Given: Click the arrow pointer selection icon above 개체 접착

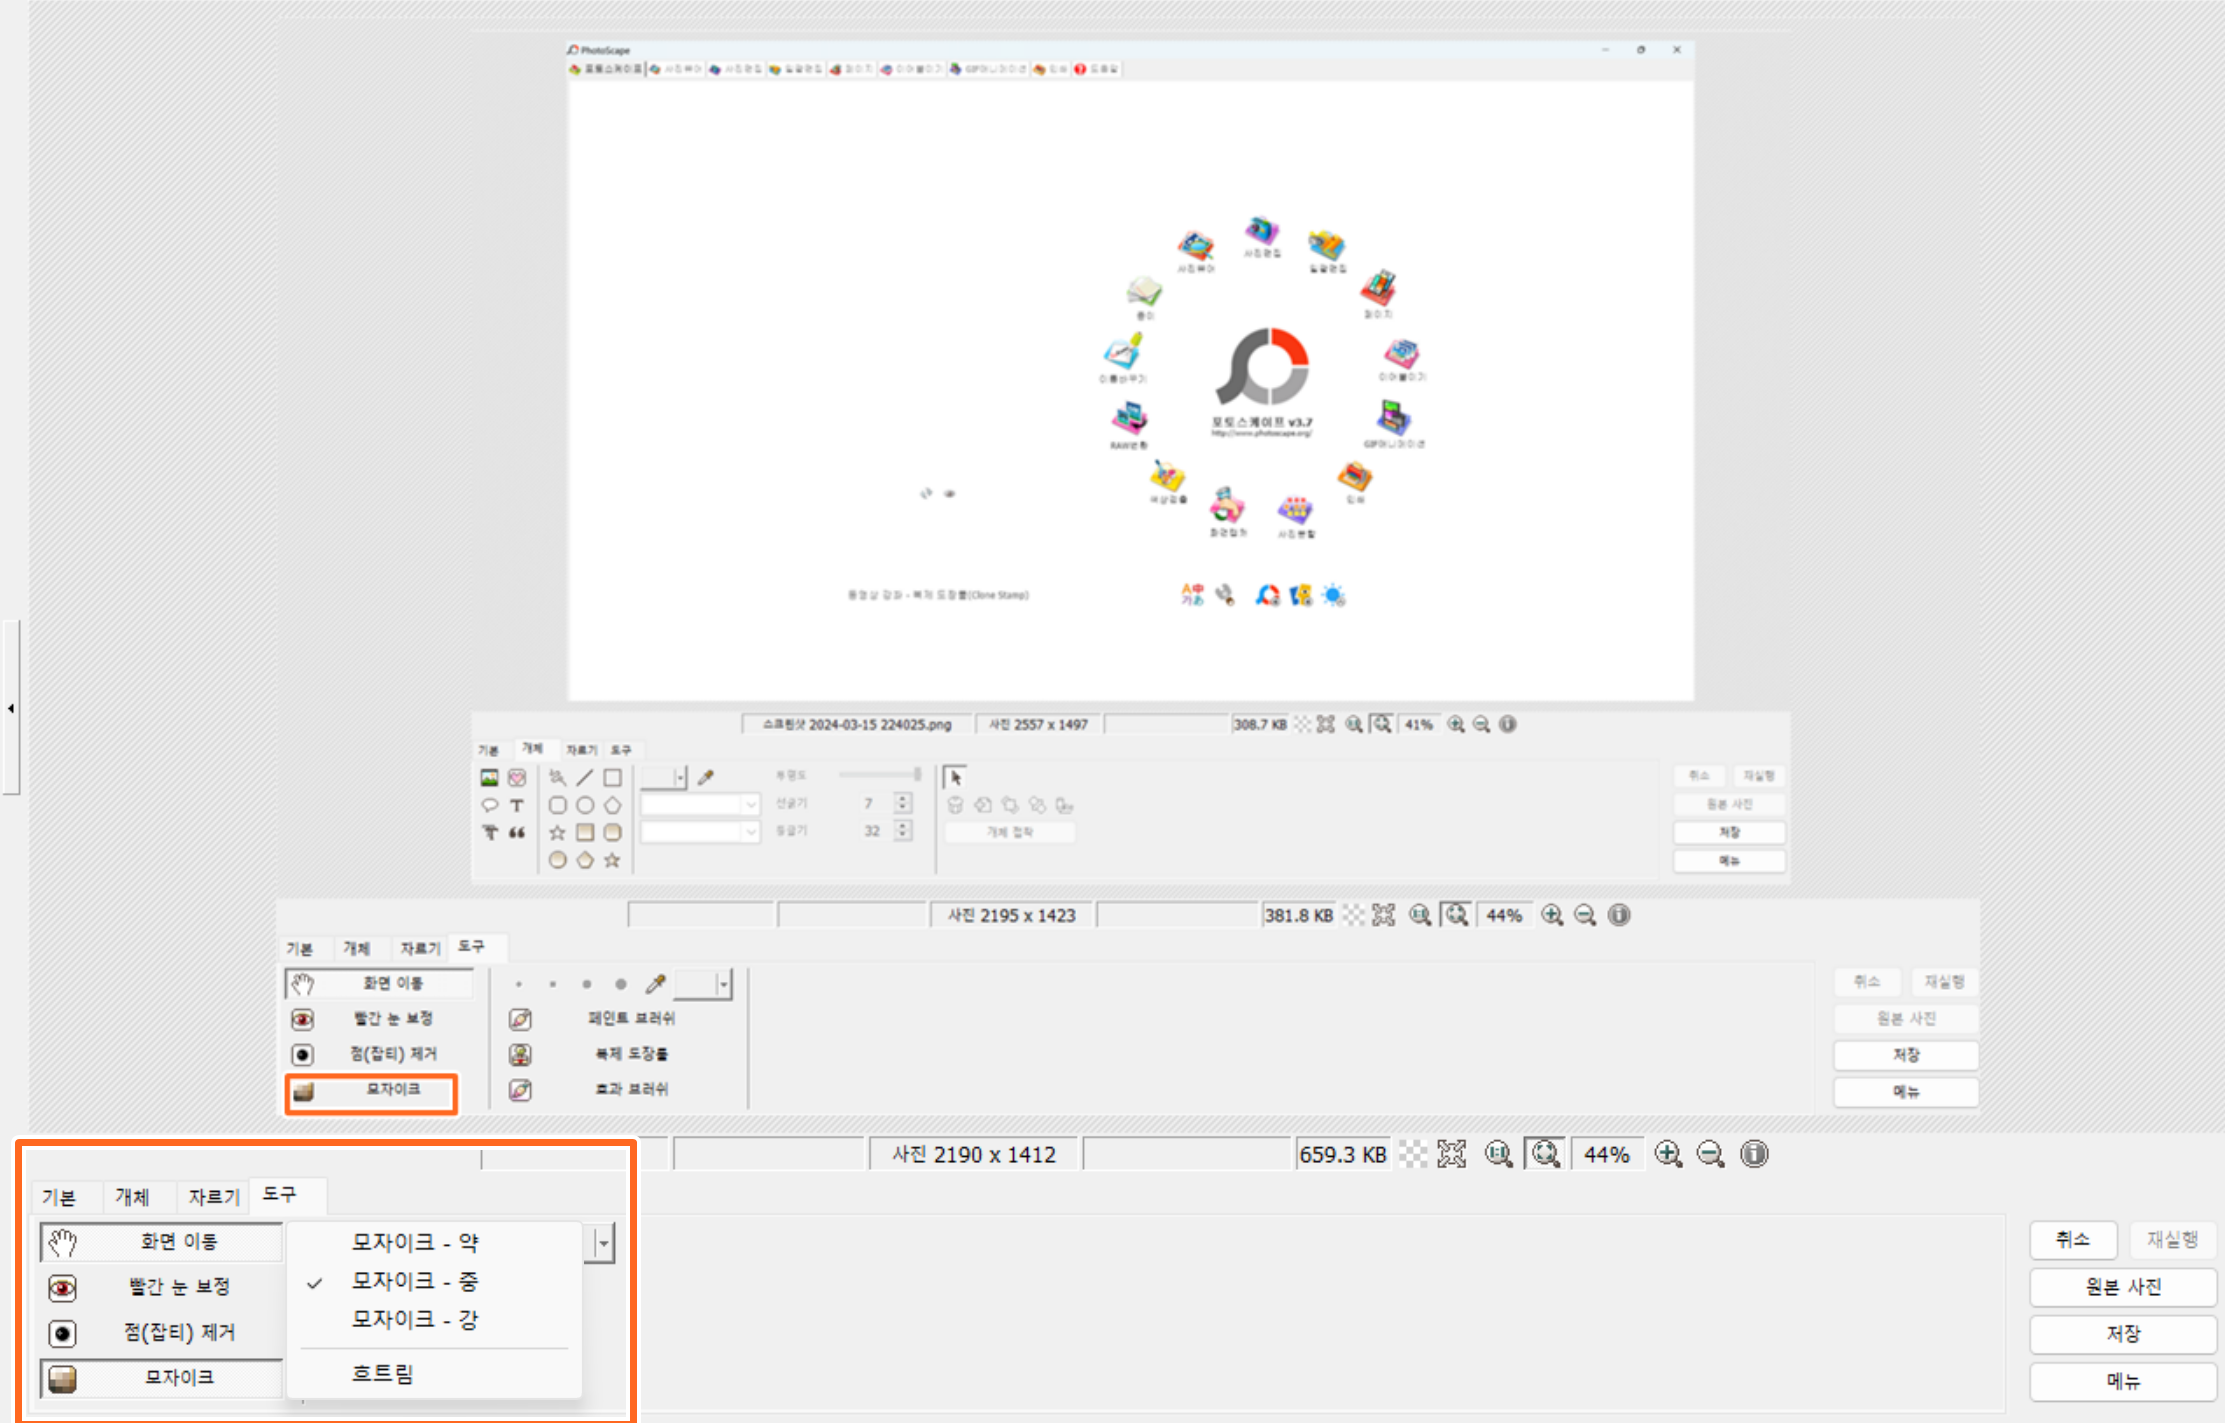Looking at the screenshot, I should pyautogui.click(x=955, y=777).
